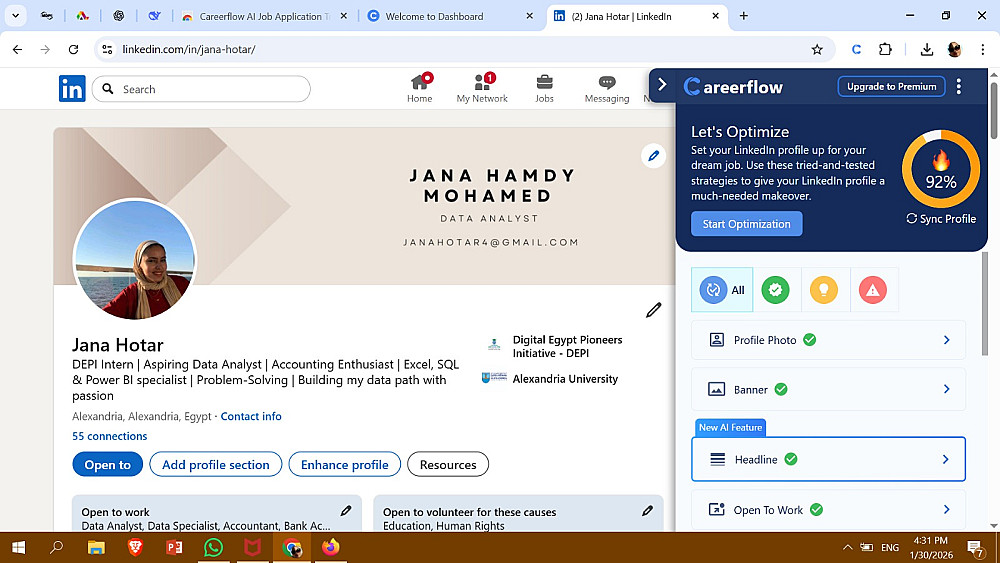Open Windows Start menu

18,547
